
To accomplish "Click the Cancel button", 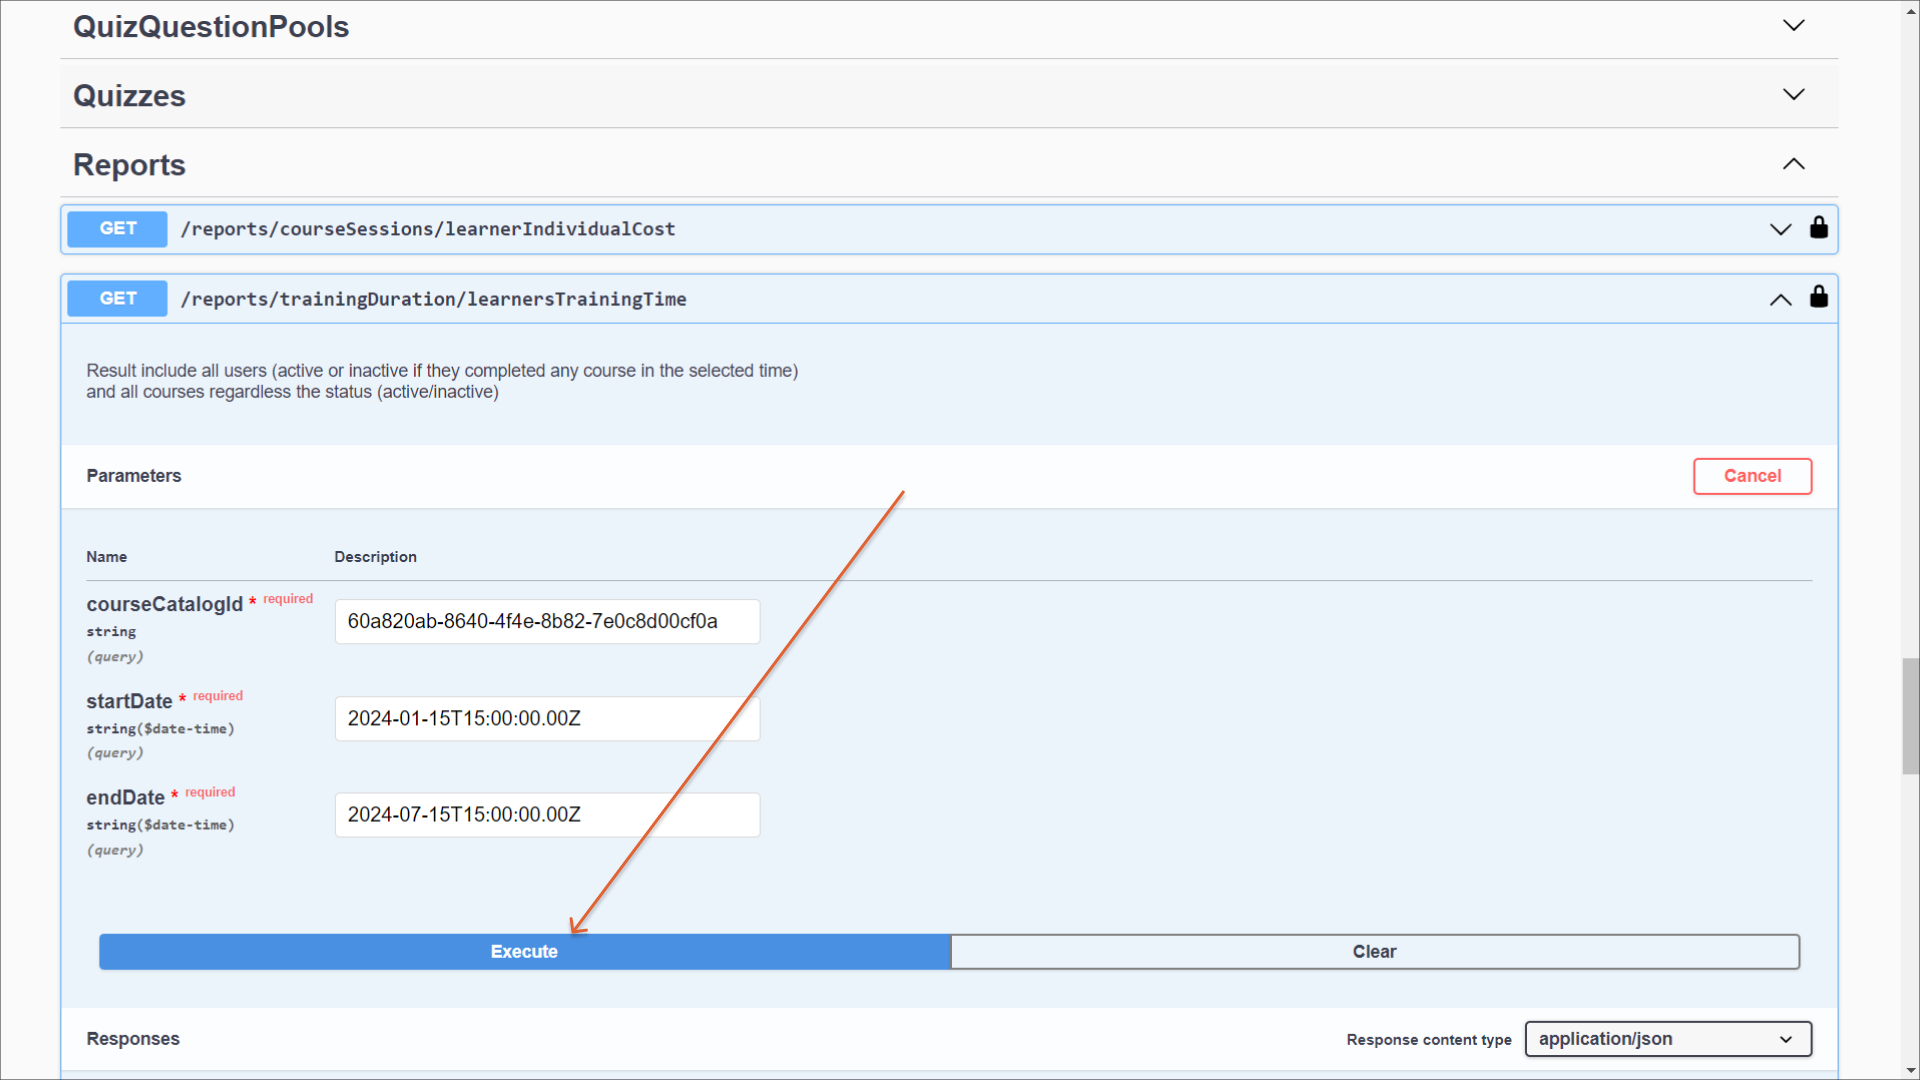I will pos(1751,476).
